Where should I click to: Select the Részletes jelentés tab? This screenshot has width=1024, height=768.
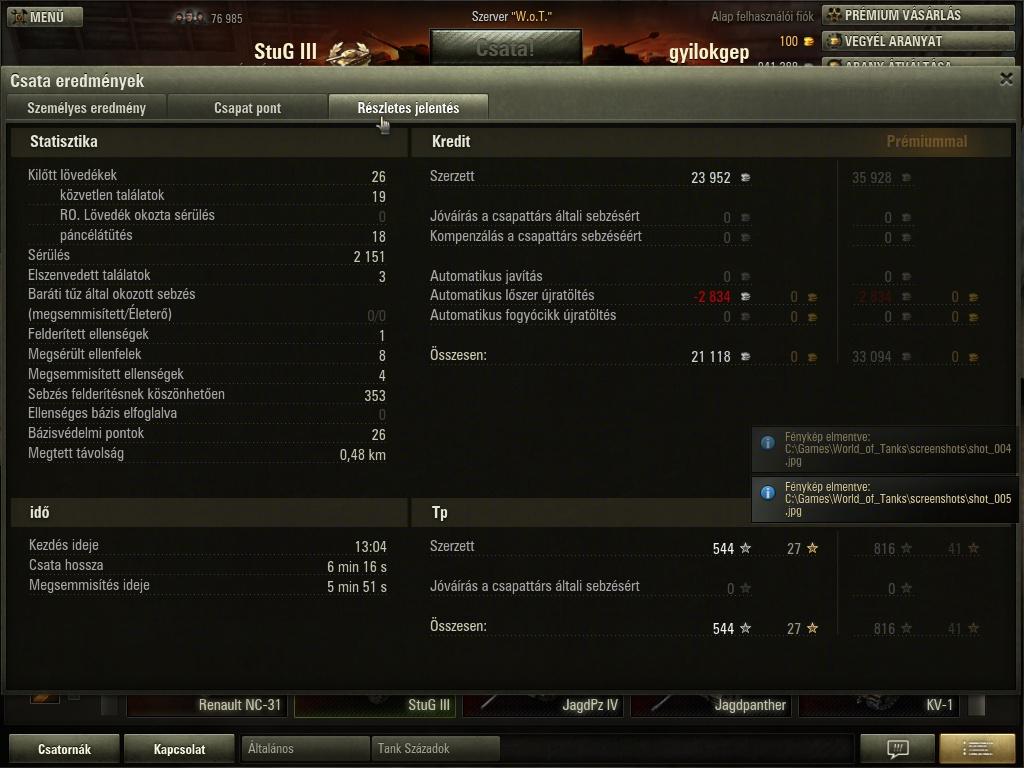point(408,108)
